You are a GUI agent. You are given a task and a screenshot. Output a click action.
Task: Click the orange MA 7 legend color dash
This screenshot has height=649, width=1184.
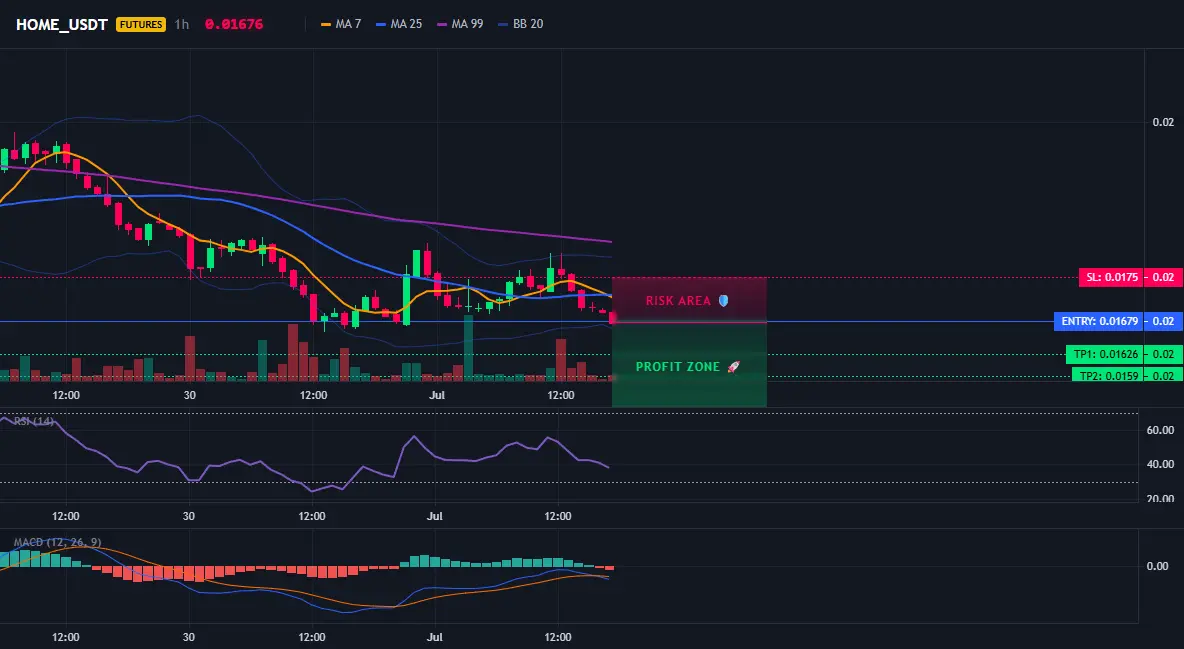pos(326,24)
